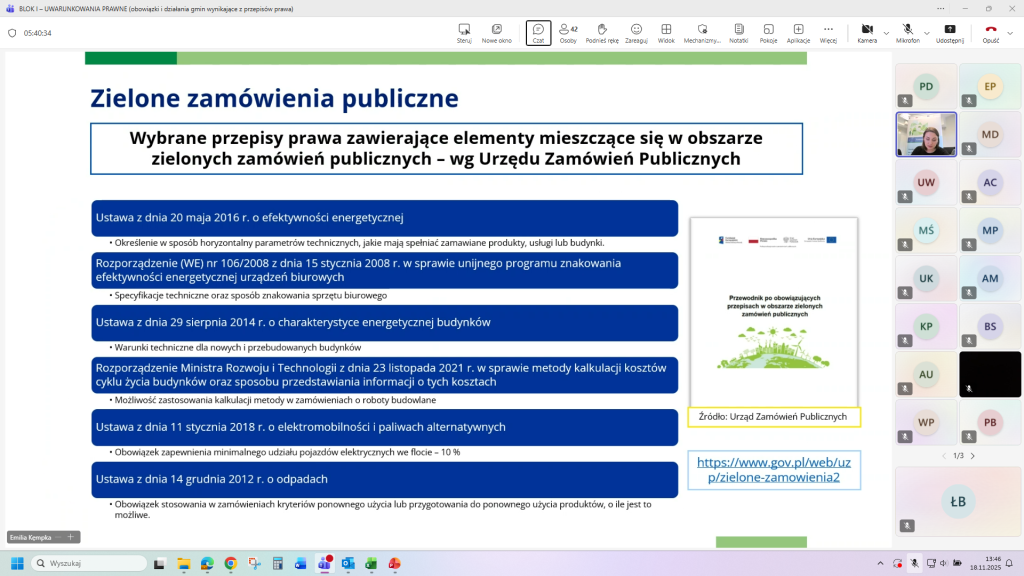Open Nowe okno pop-out view
The height and width of the screenshot is (576, 1024).
[x=497, y=33]
